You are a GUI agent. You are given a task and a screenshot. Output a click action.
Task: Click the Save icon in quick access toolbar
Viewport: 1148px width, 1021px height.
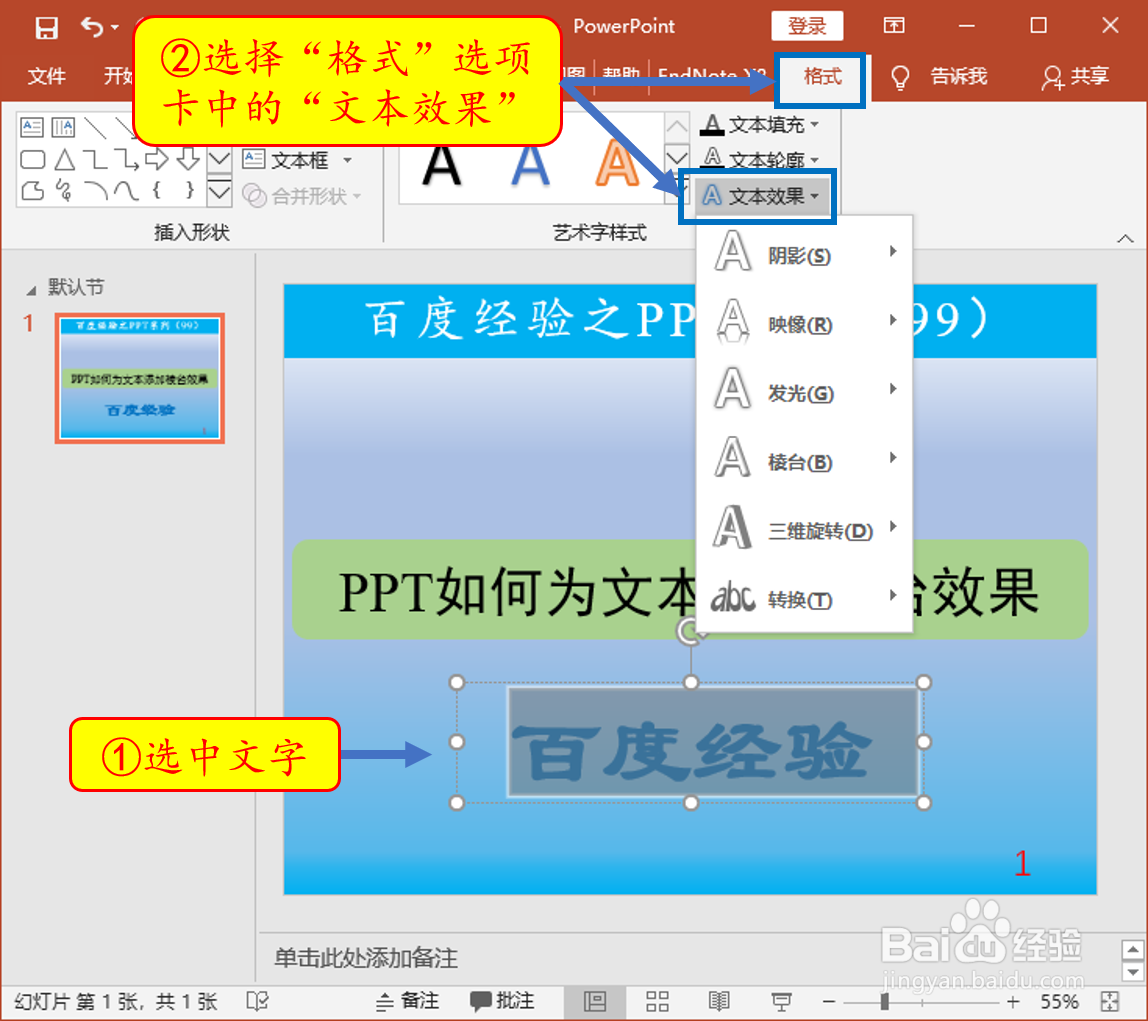(46, 28)
